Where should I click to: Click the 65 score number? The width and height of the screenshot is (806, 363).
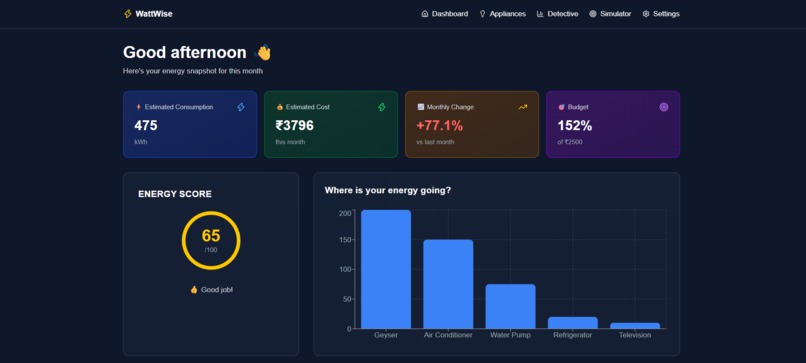point(211,235)
